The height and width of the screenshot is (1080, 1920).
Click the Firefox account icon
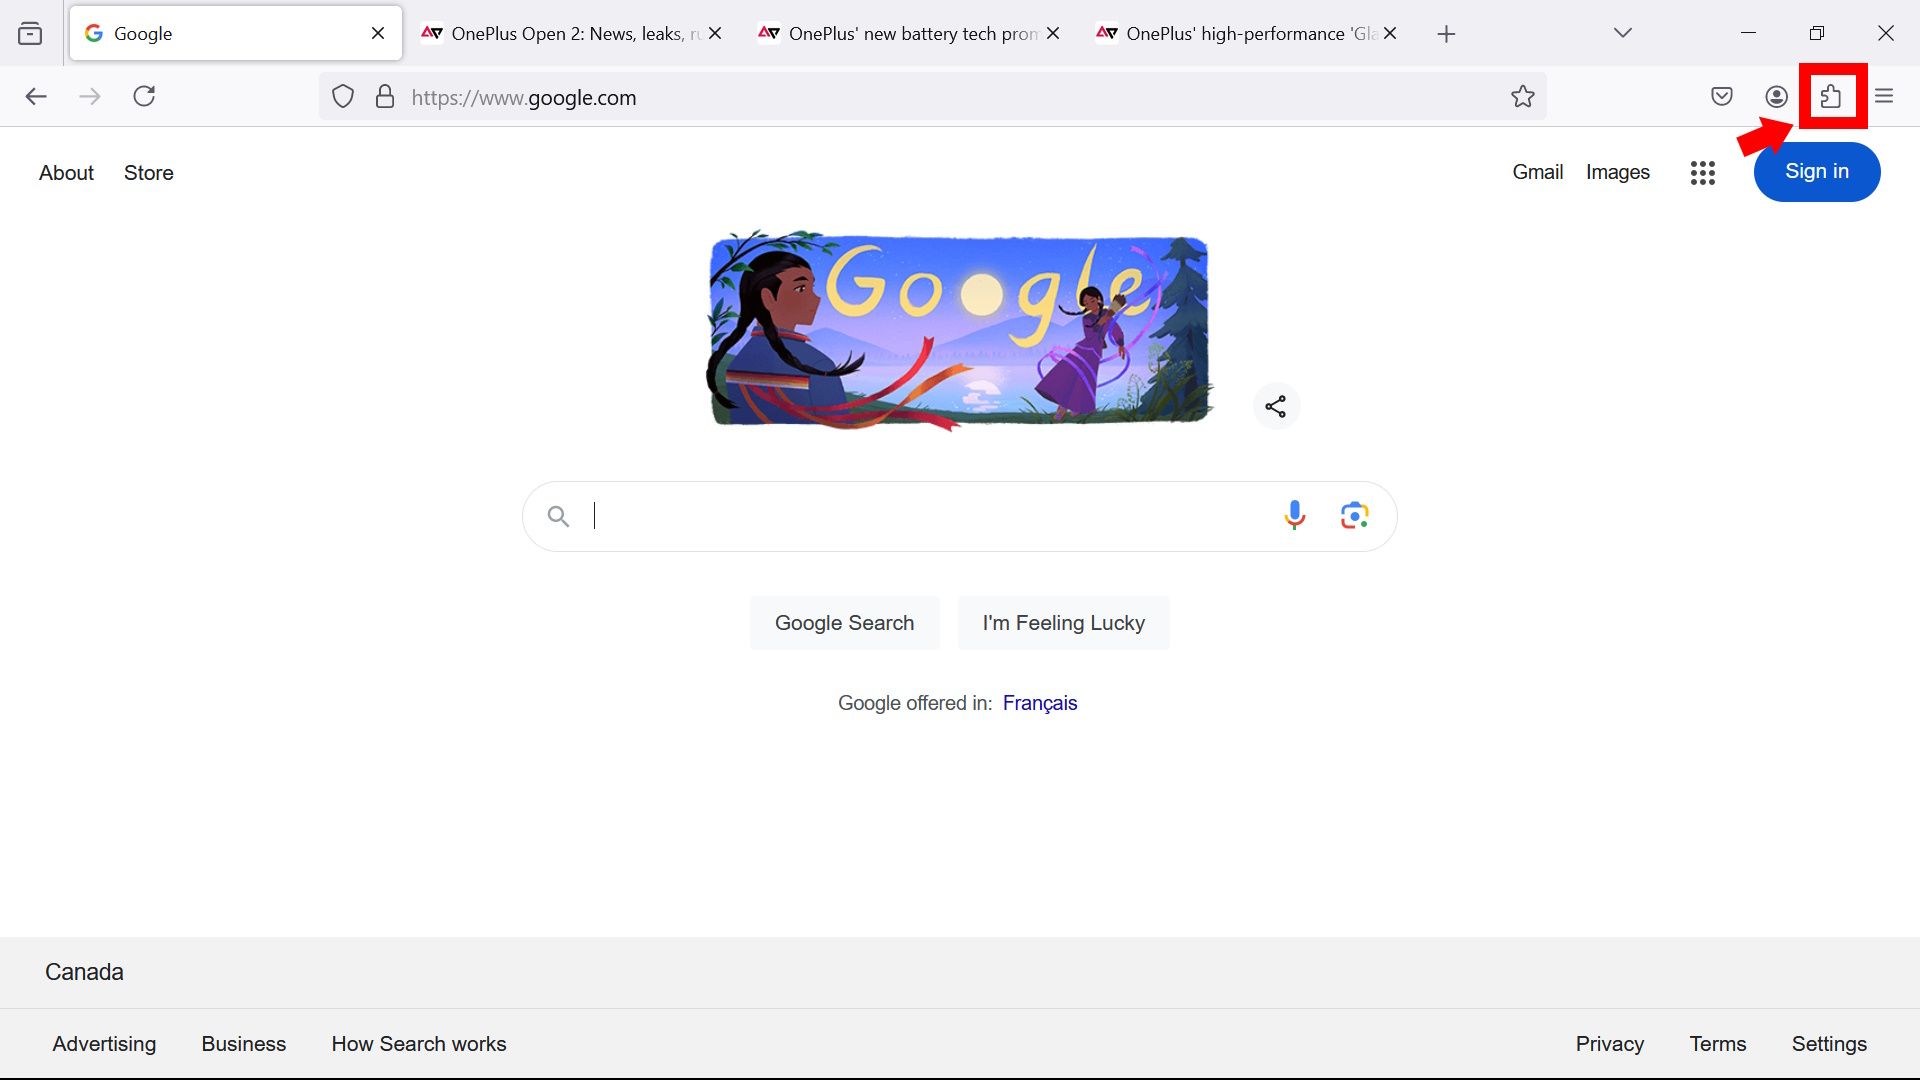pos(1776,96)
